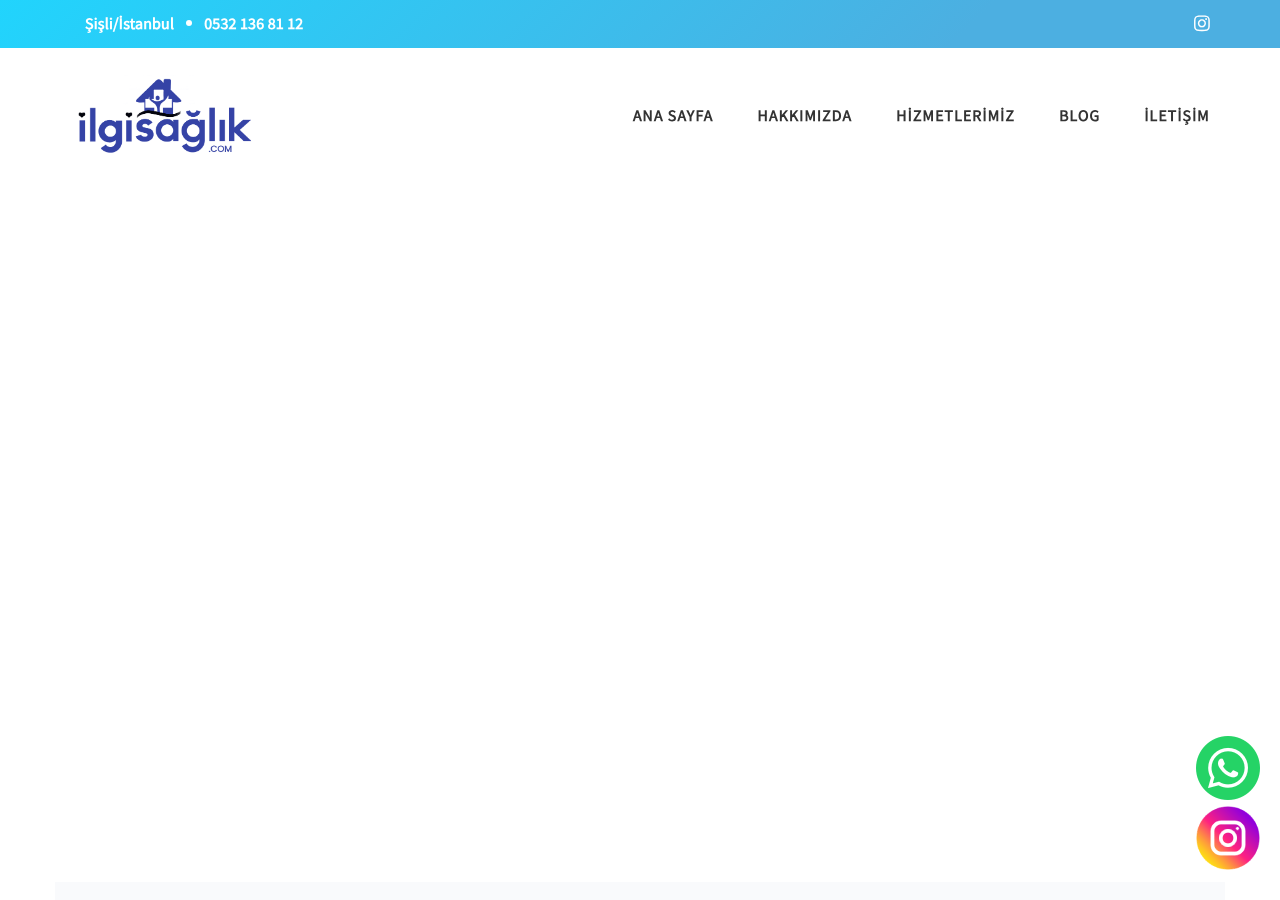
Task: Open the Instagram icon in the top bar
Action: (1202, 23)
